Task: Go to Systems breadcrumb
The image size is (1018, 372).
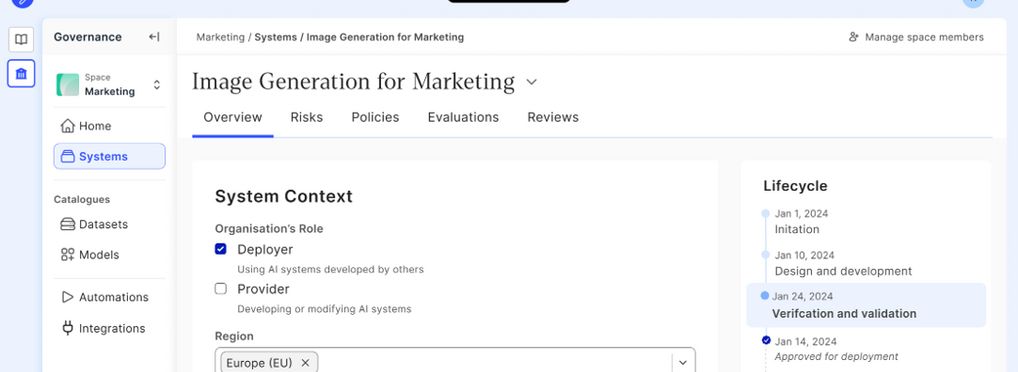Action: 275,37
